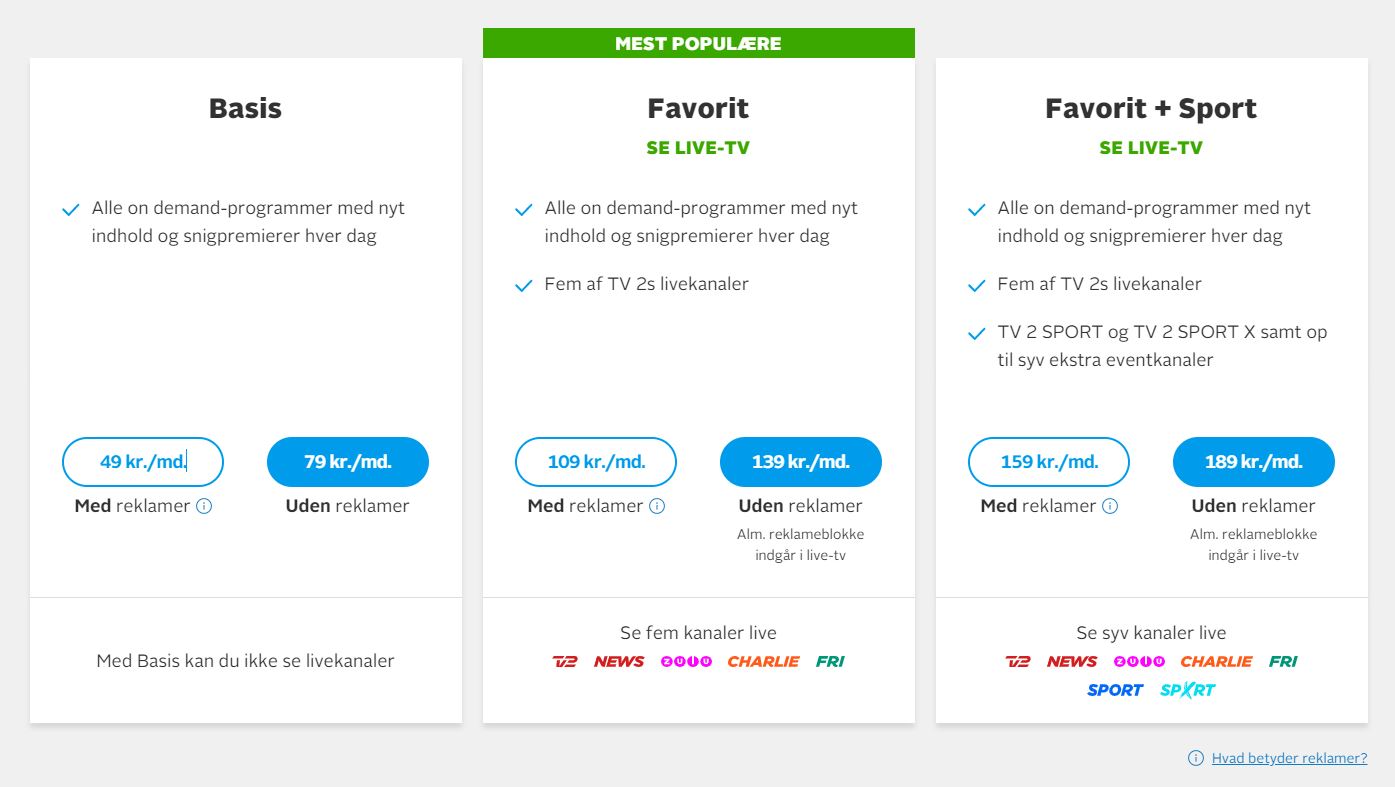The image size is (1395, 787).
Task: Click the info icon beside Favorit Med reklamer
Action: (x=657, y=506)
